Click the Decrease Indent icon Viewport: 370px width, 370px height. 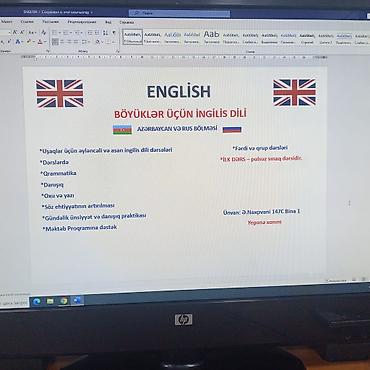(90, 32)
